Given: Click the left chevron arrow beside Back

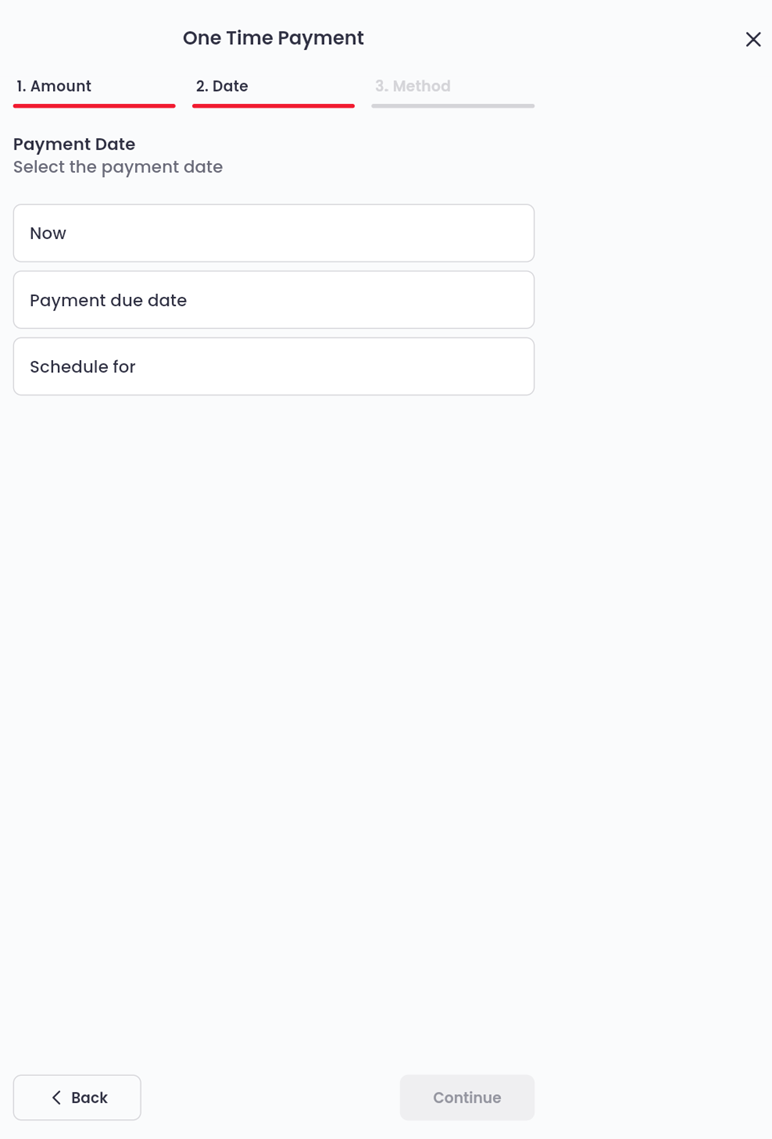Looking at the screenshot, I should pos(57,1098).
